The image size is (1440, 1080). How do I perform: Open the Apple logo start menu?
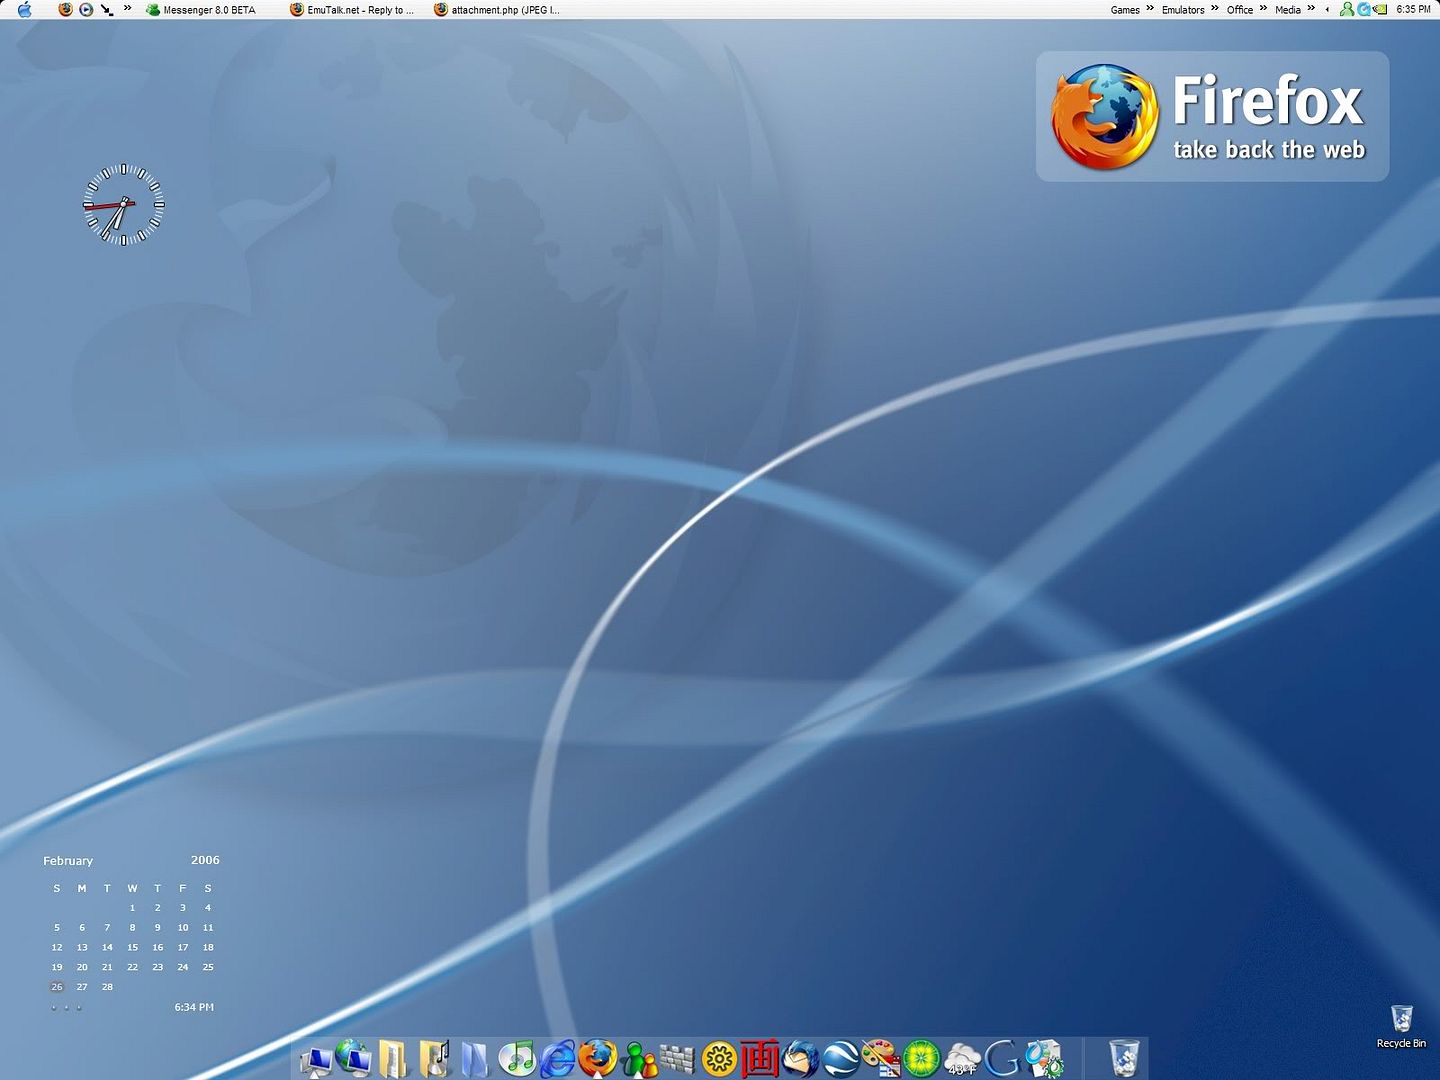[24, 9]
